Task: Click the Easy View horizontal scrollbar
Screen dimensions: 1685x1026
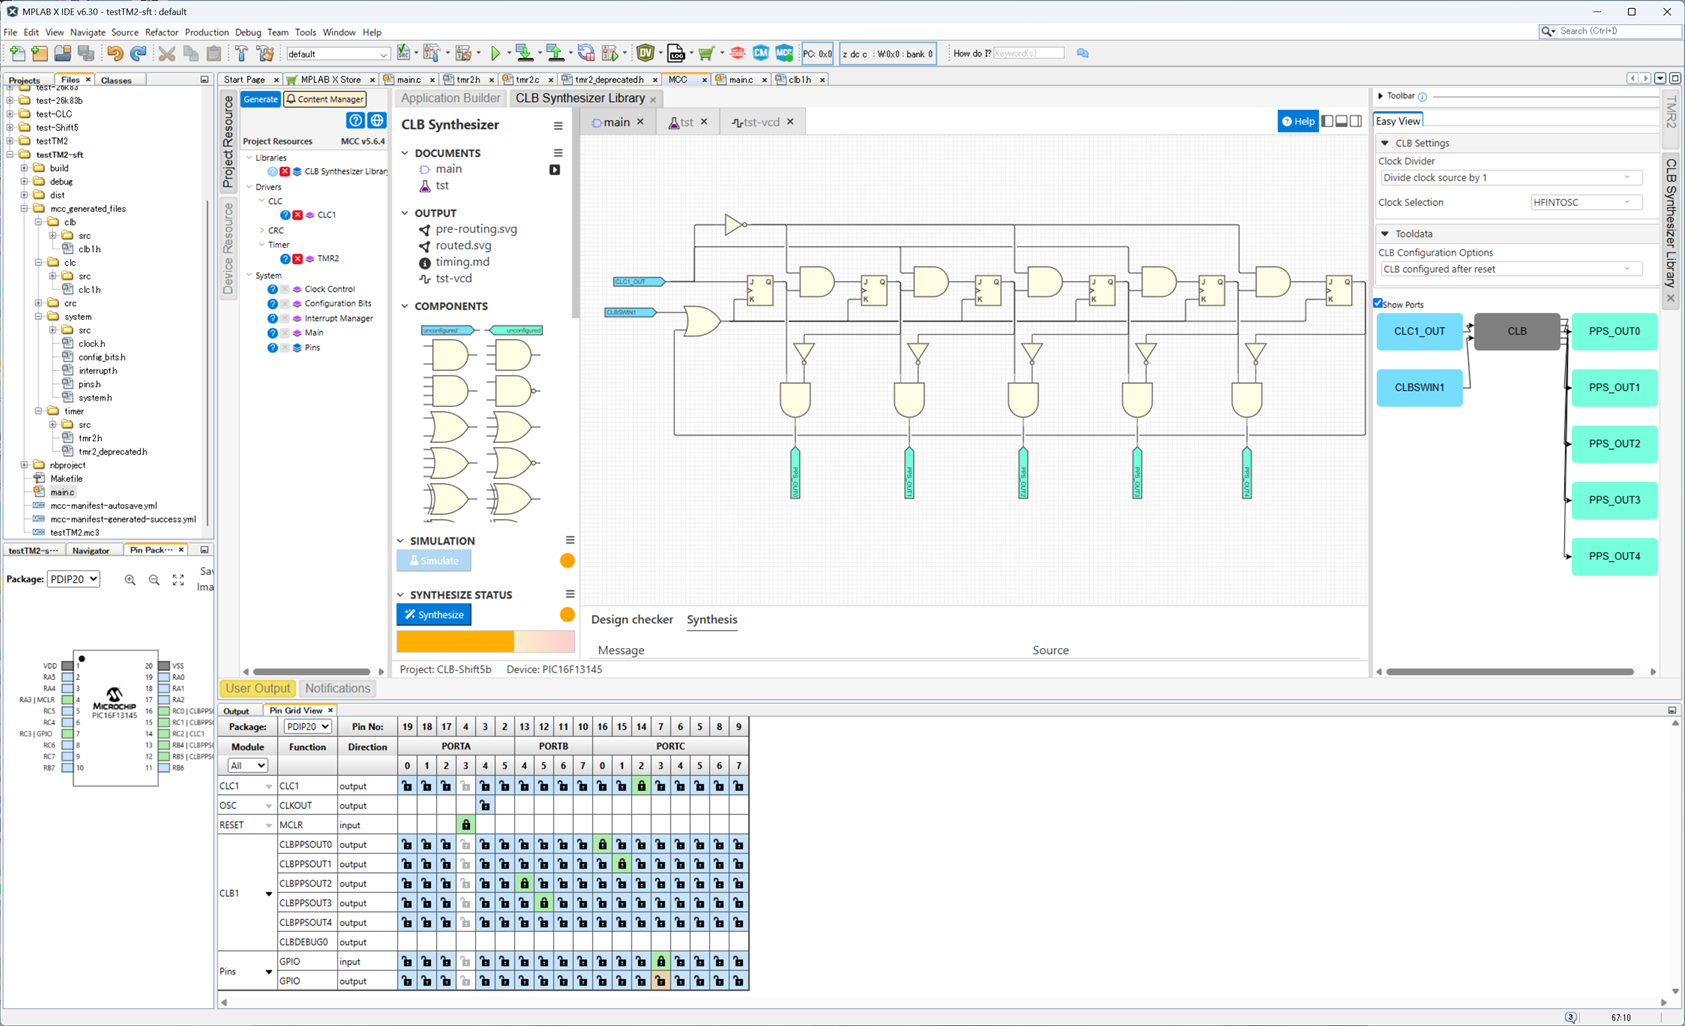Action: (x=1510, y=672)
